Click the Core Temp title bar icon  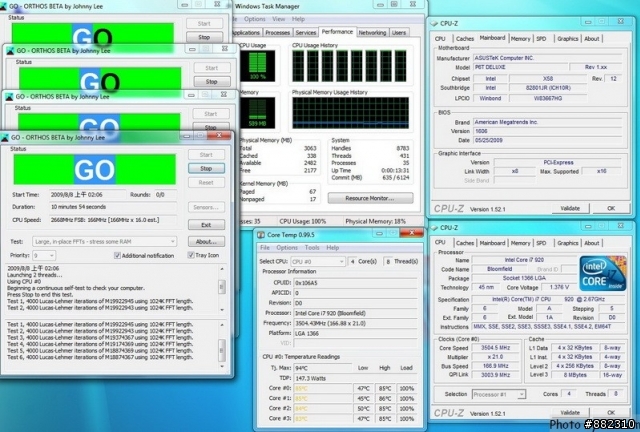(x=261, y=235)
